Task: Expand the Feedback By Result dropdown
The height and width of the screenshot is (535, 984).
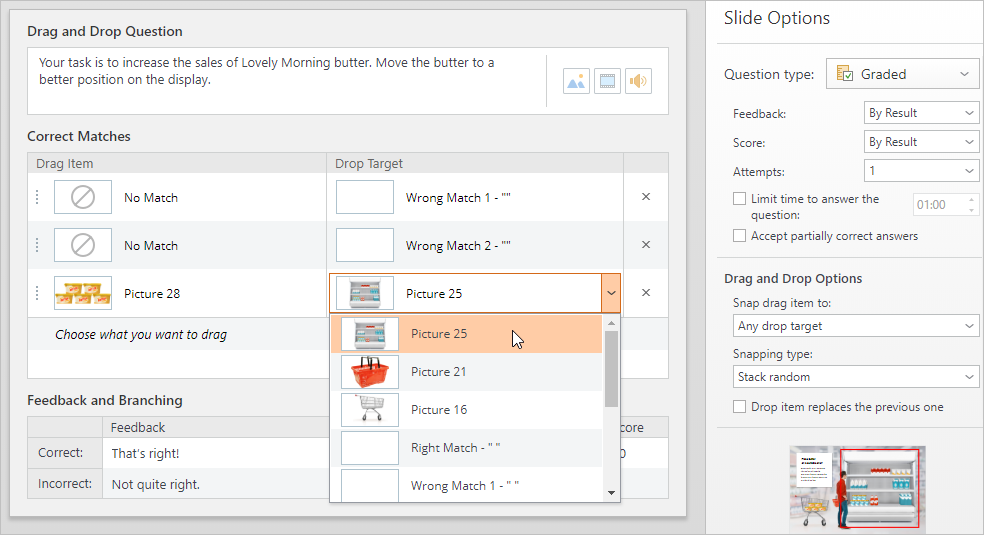Action: (x=921, y=113)
